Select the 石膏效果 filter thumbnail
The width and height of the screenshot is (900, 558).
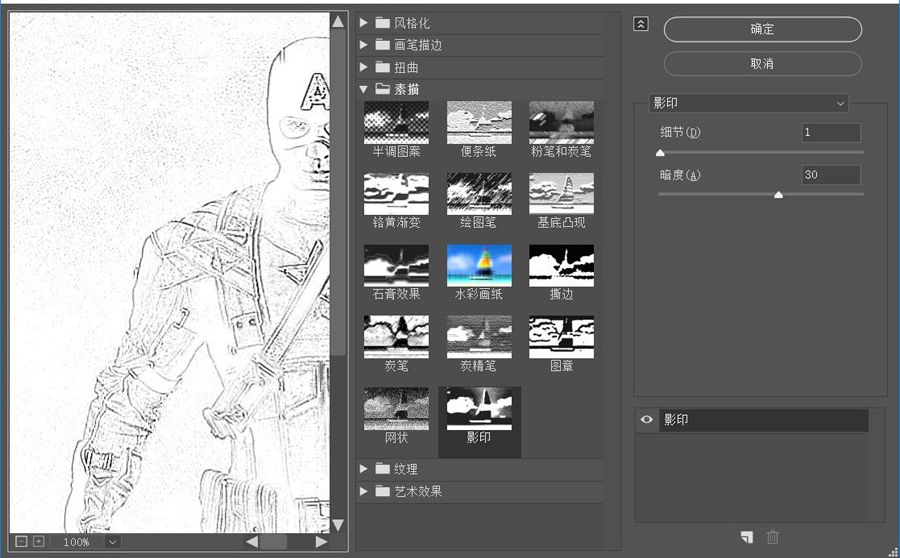tap(396, 266)
